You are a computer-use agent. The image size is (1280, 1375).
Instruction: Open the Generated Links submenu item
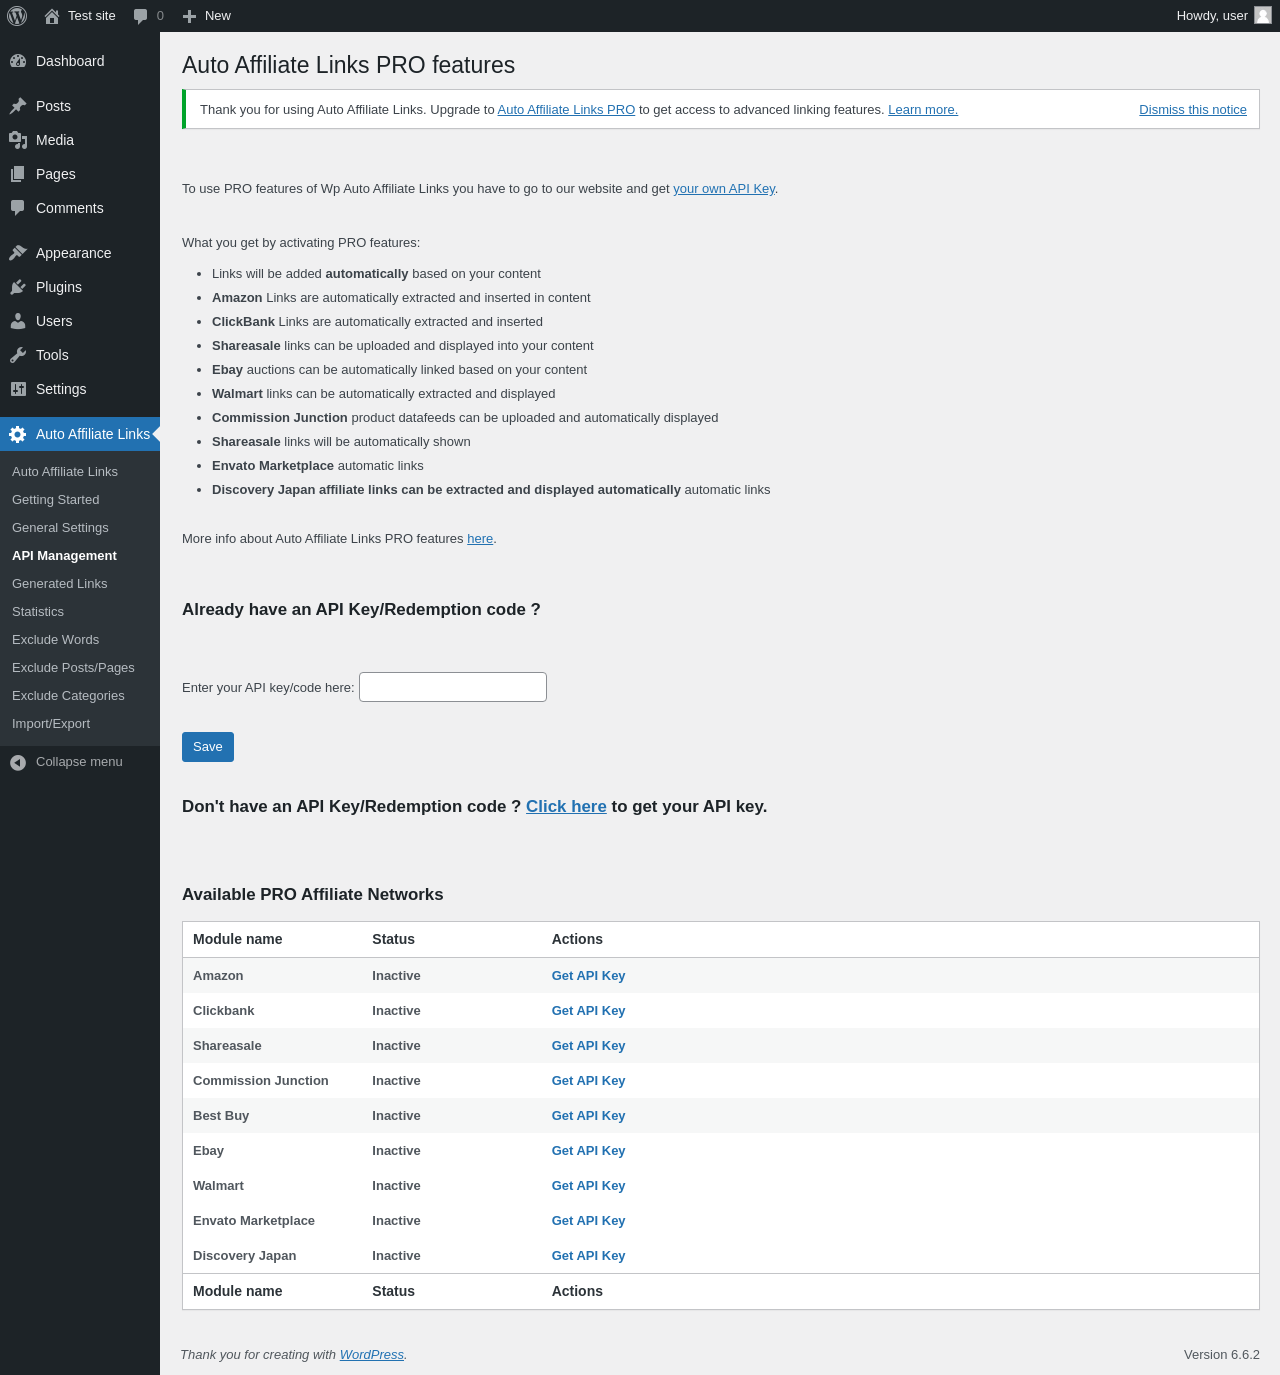pyautogui.click(x=59, y=584)
